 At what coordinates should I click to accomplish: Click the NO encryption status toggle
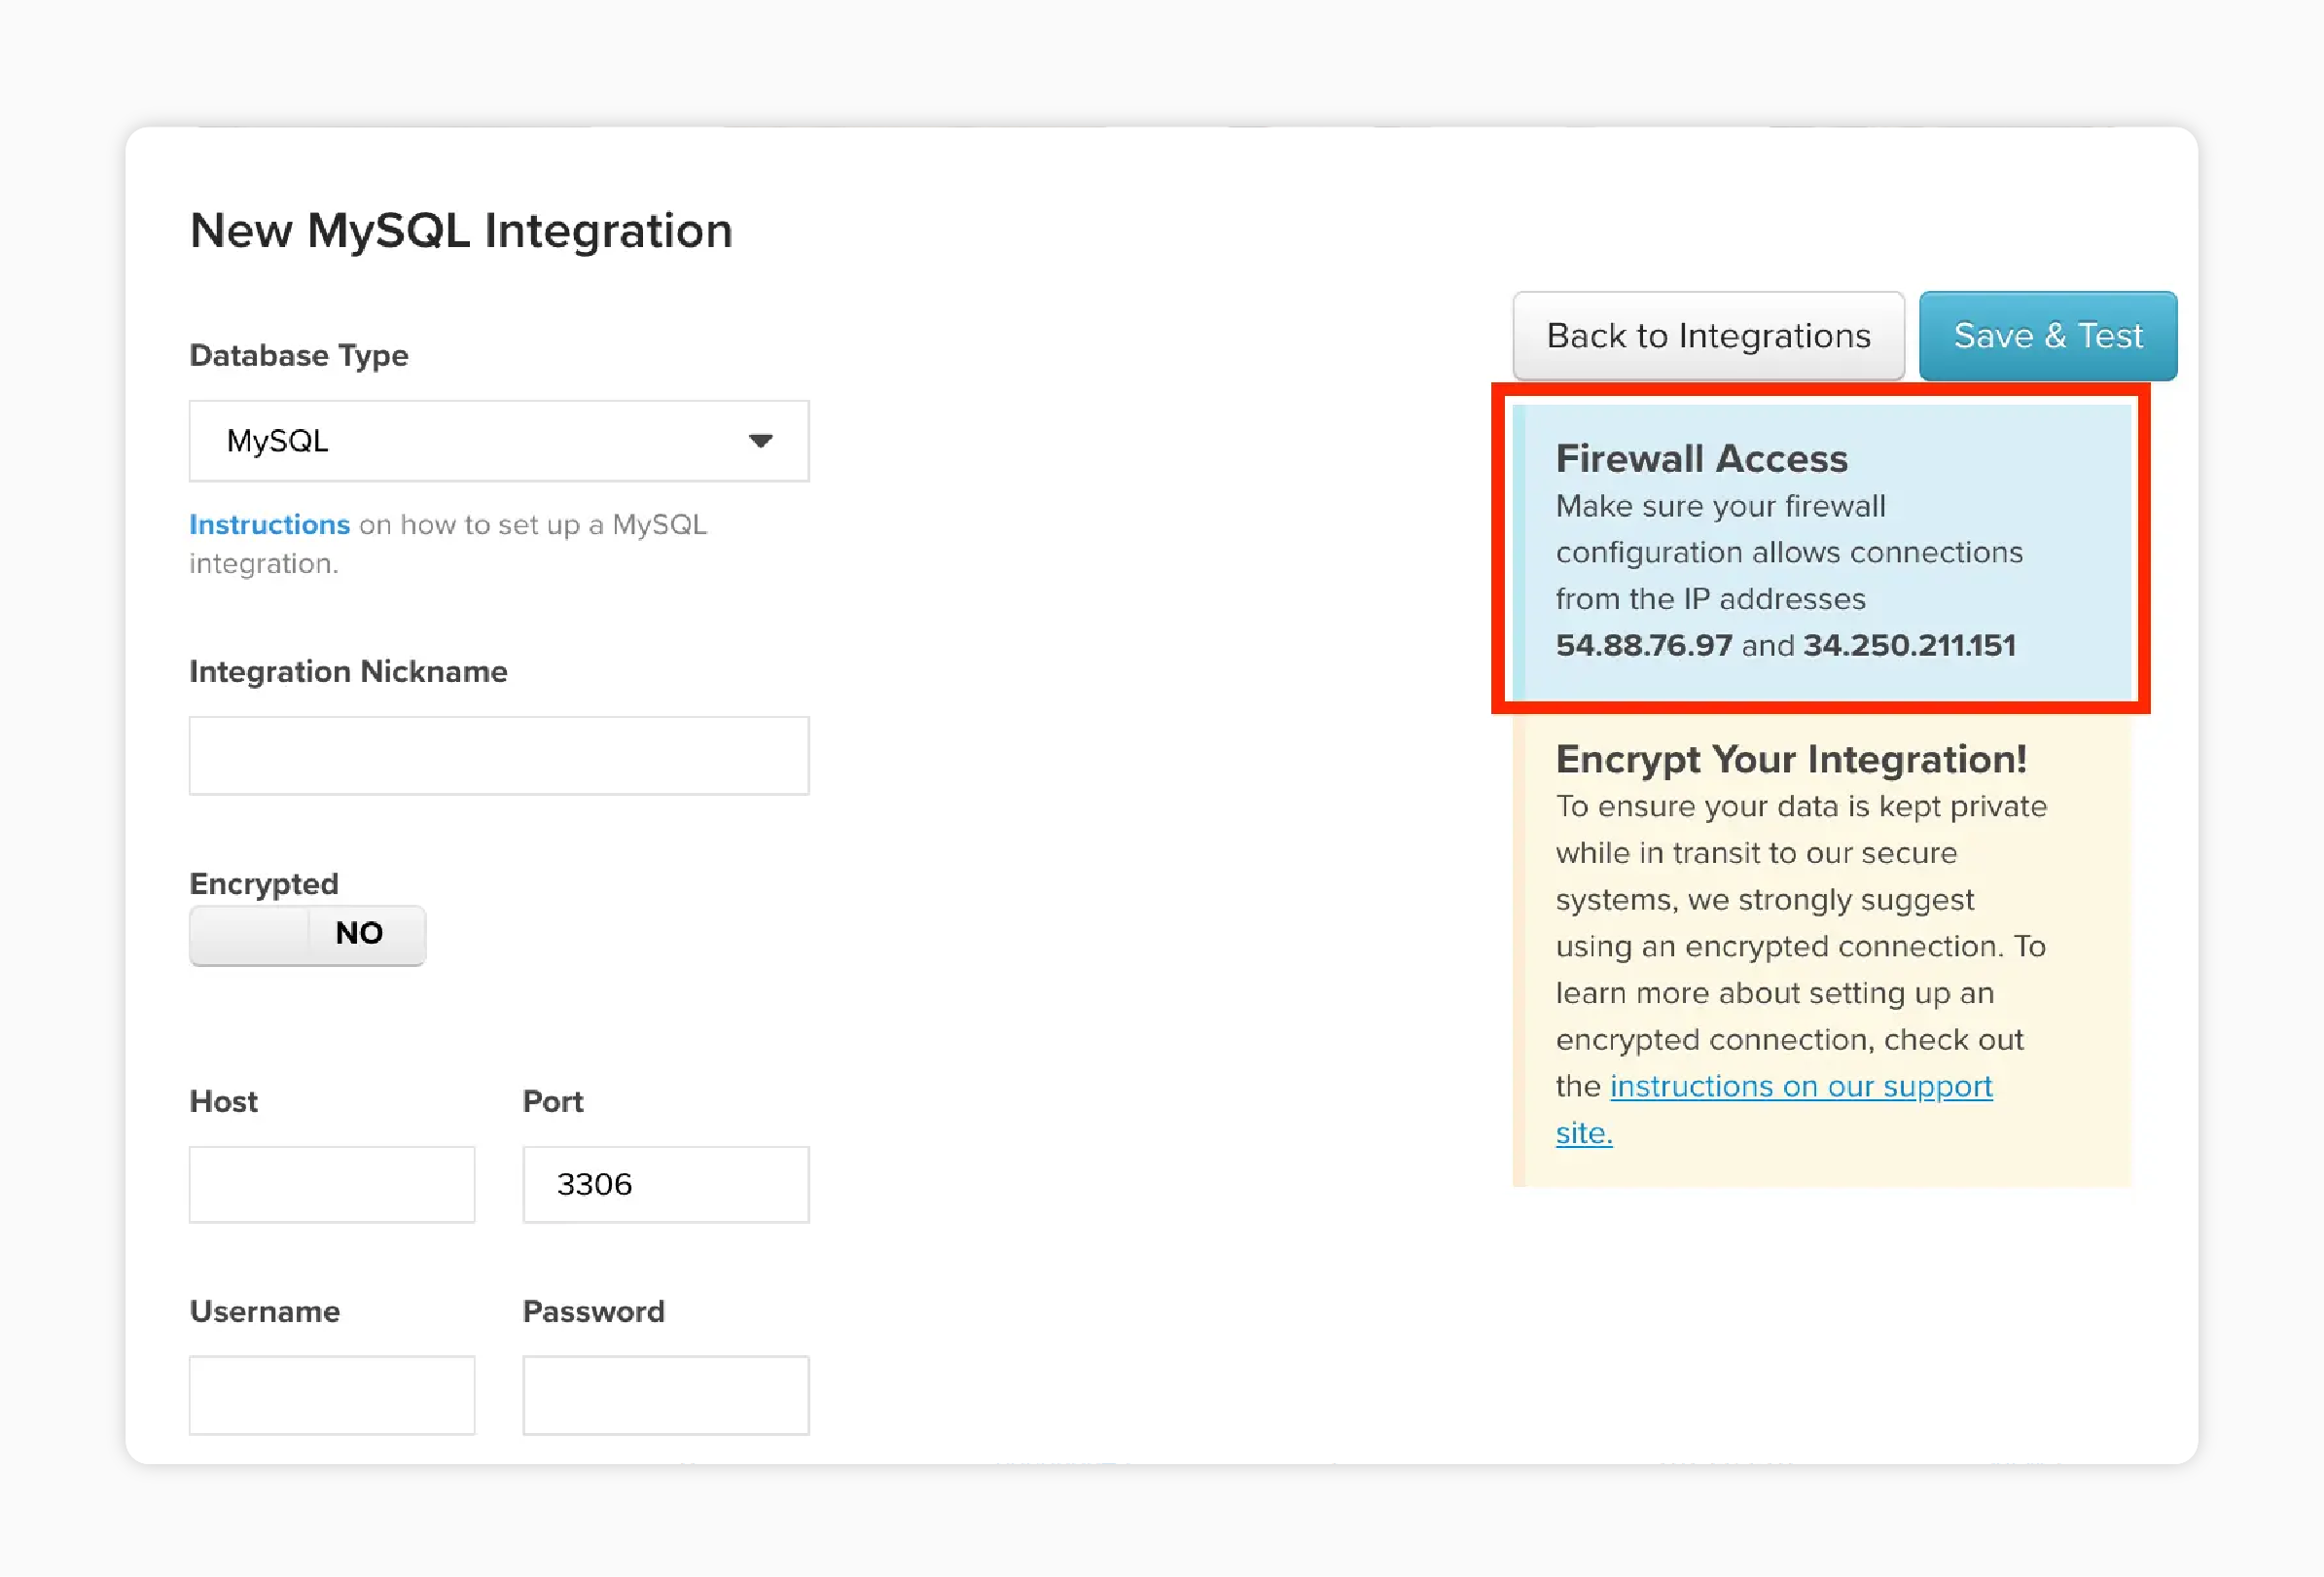click(x=307, y=933)
